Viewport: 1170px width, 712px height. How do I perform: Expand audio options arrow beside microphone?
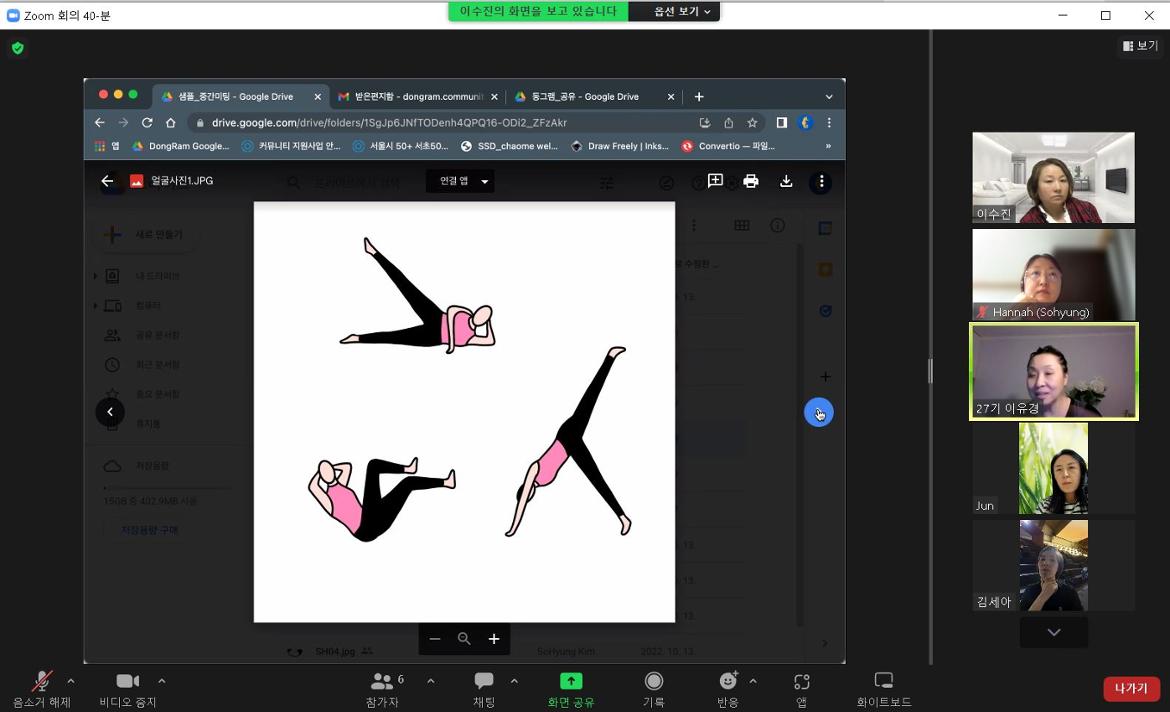point(71,681)
